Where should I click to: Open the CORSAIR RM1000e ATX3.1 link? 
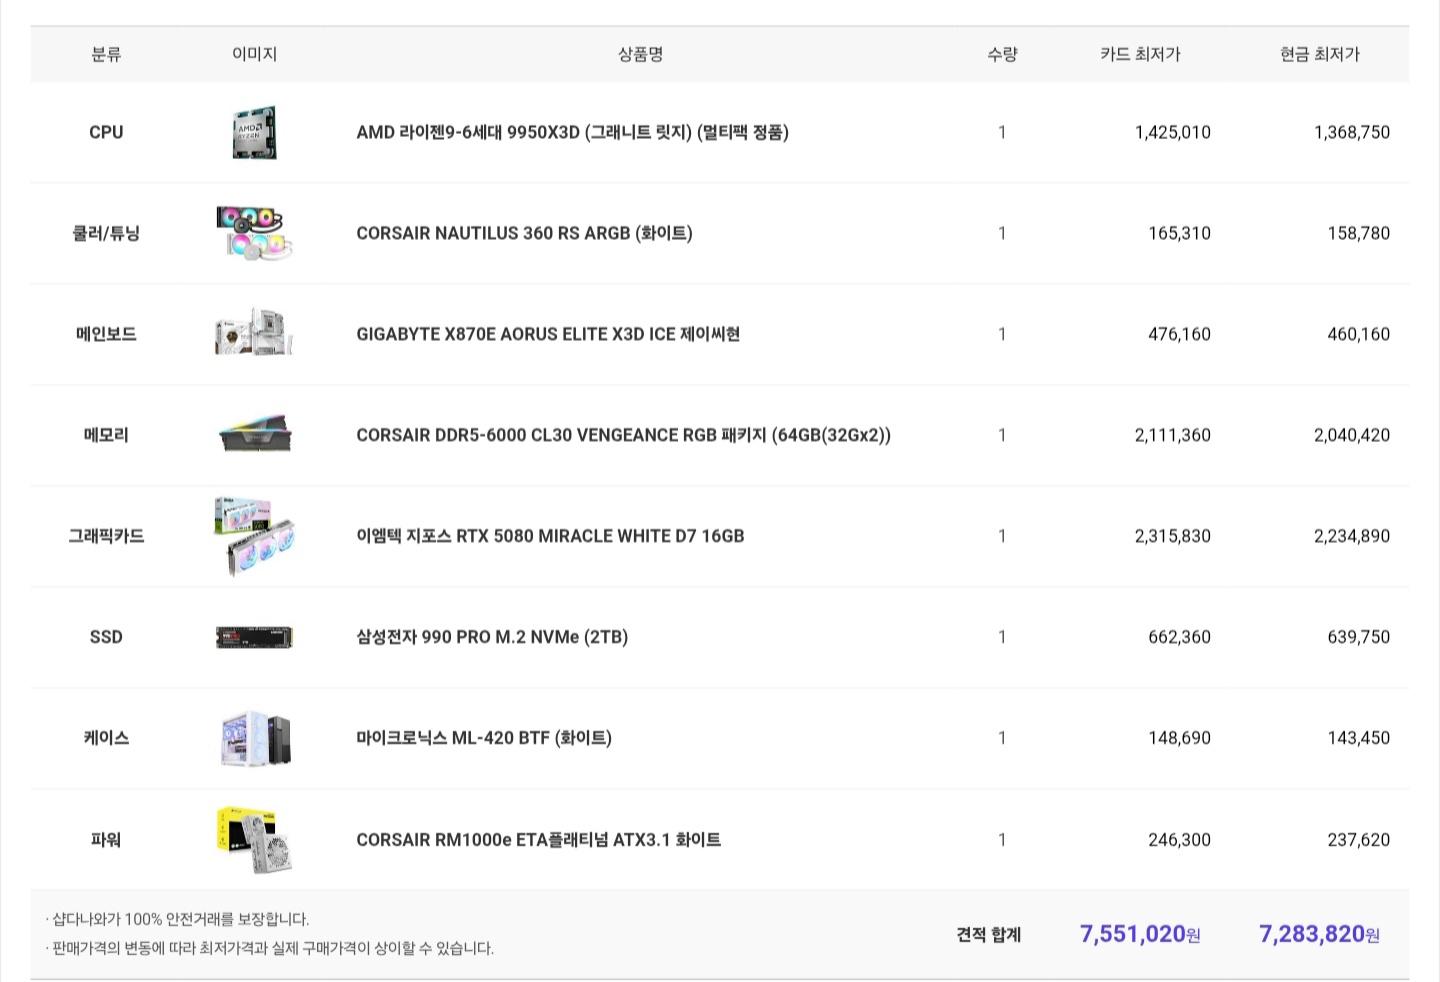click(x=538, y=840)
